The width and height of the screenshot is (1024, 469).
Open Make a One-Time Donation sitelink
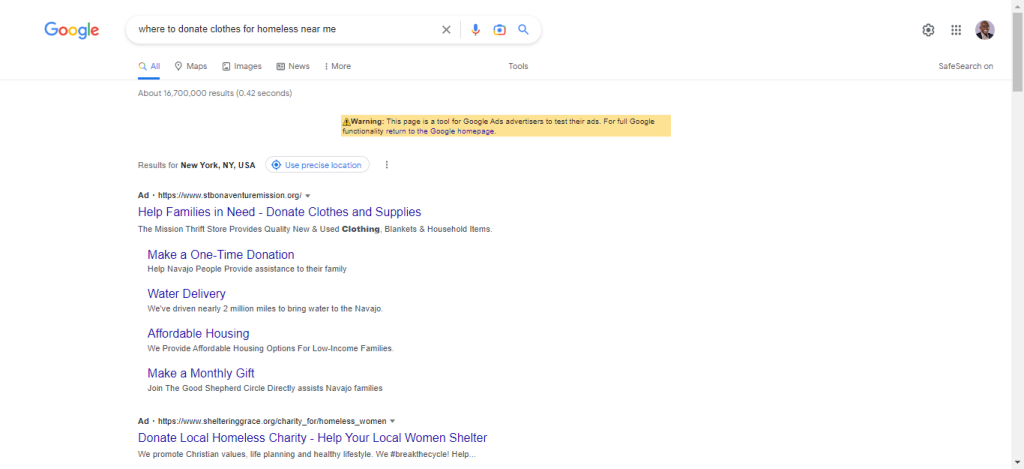(x=221, y=255)
